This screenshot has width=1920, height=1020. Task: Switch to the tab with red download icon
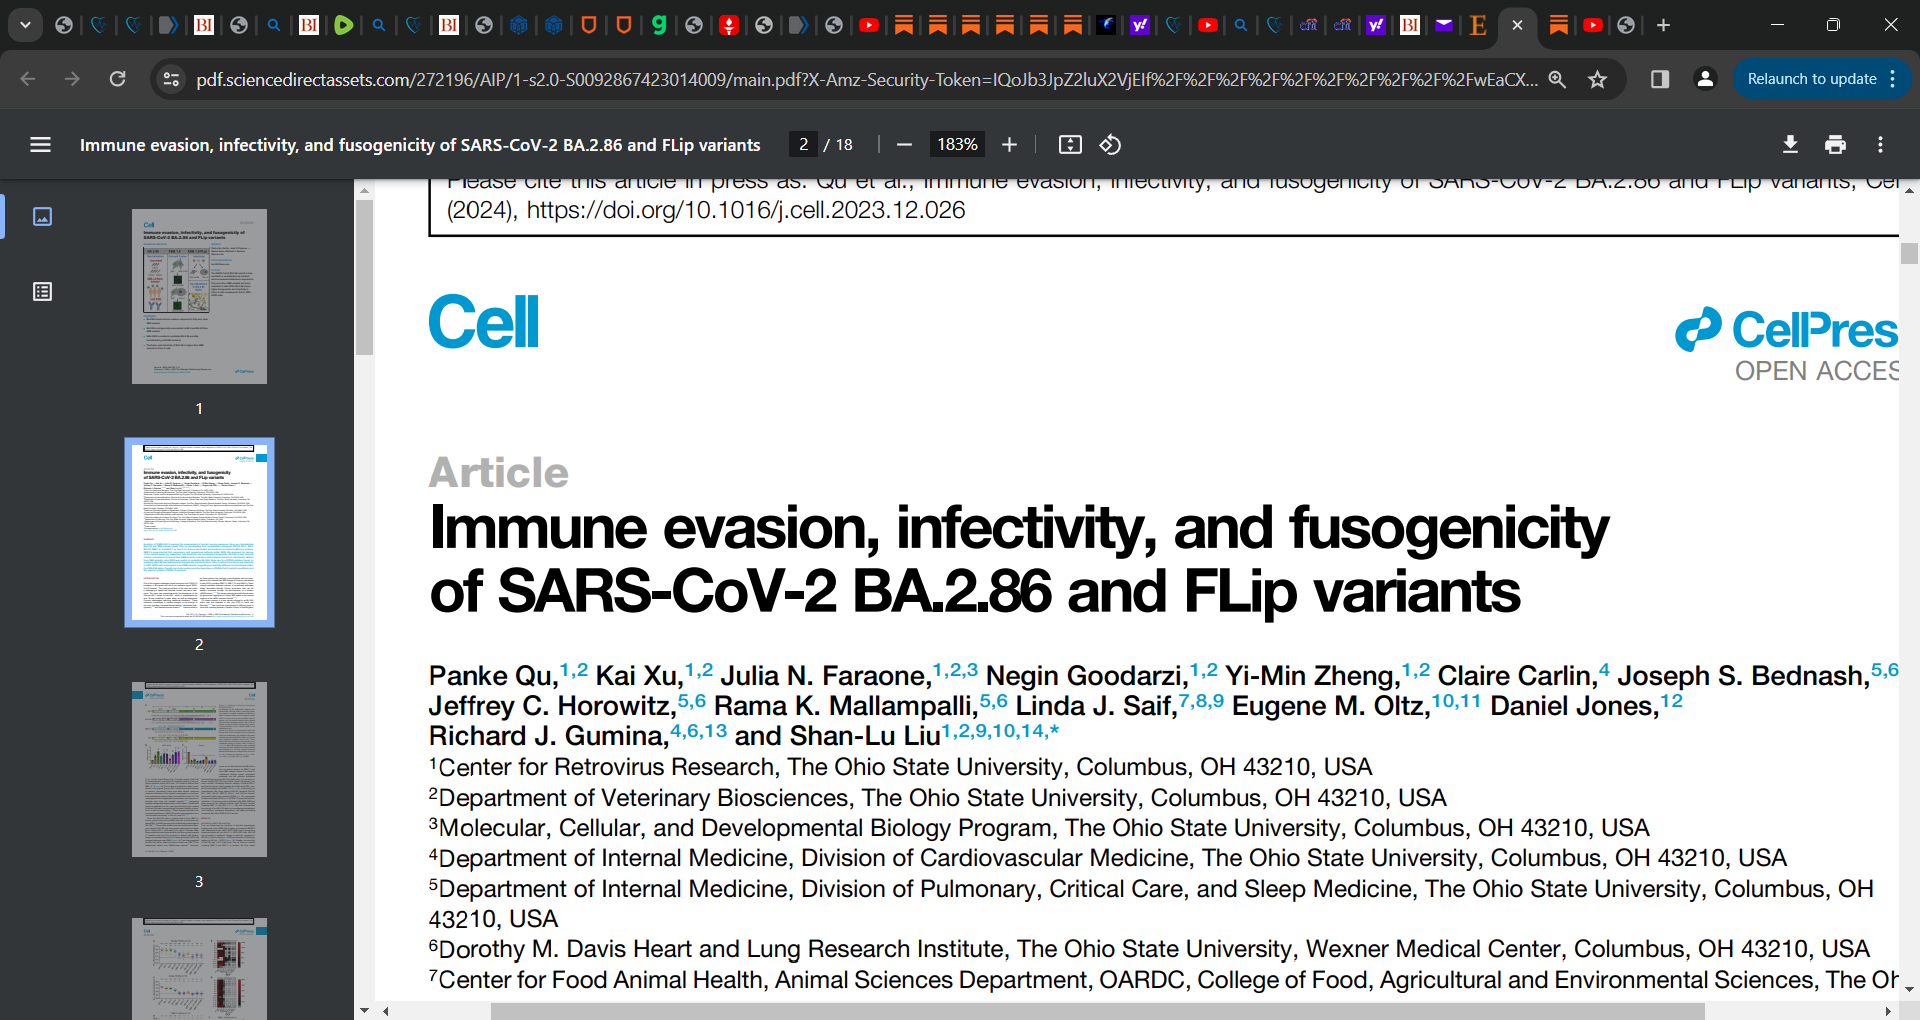729,25
